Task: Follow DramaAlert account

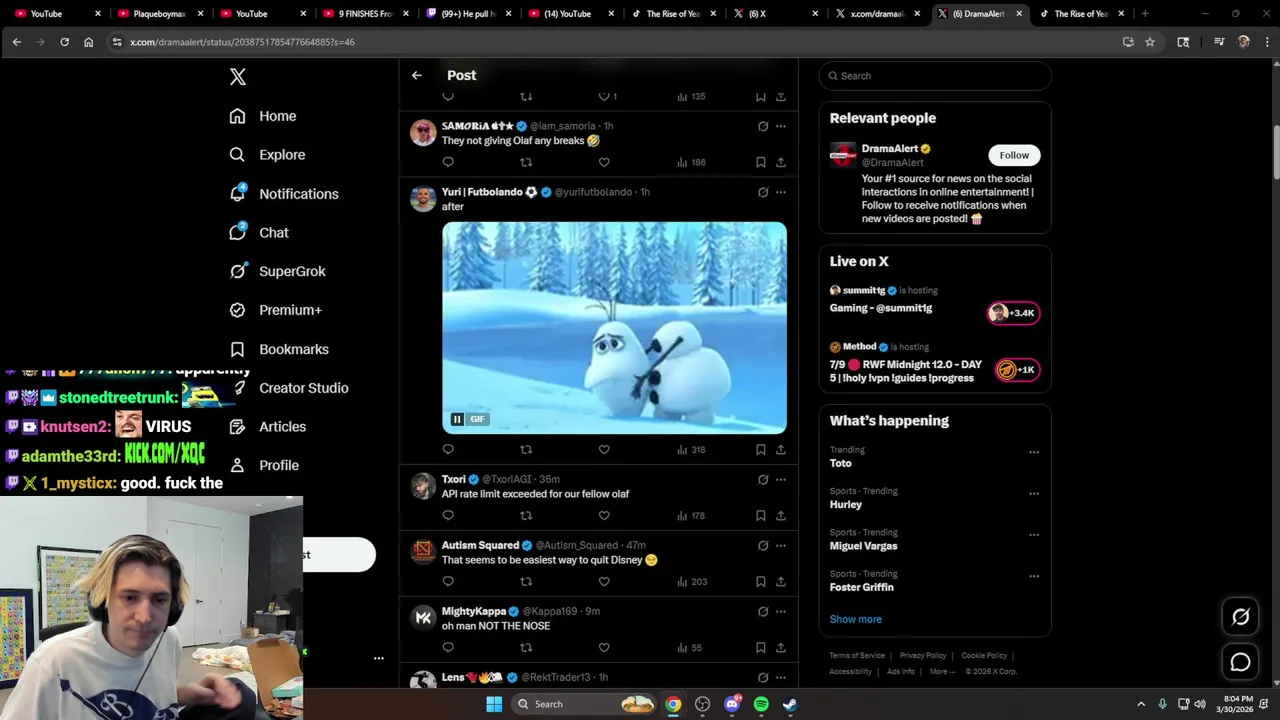Action: (1014, 155)
